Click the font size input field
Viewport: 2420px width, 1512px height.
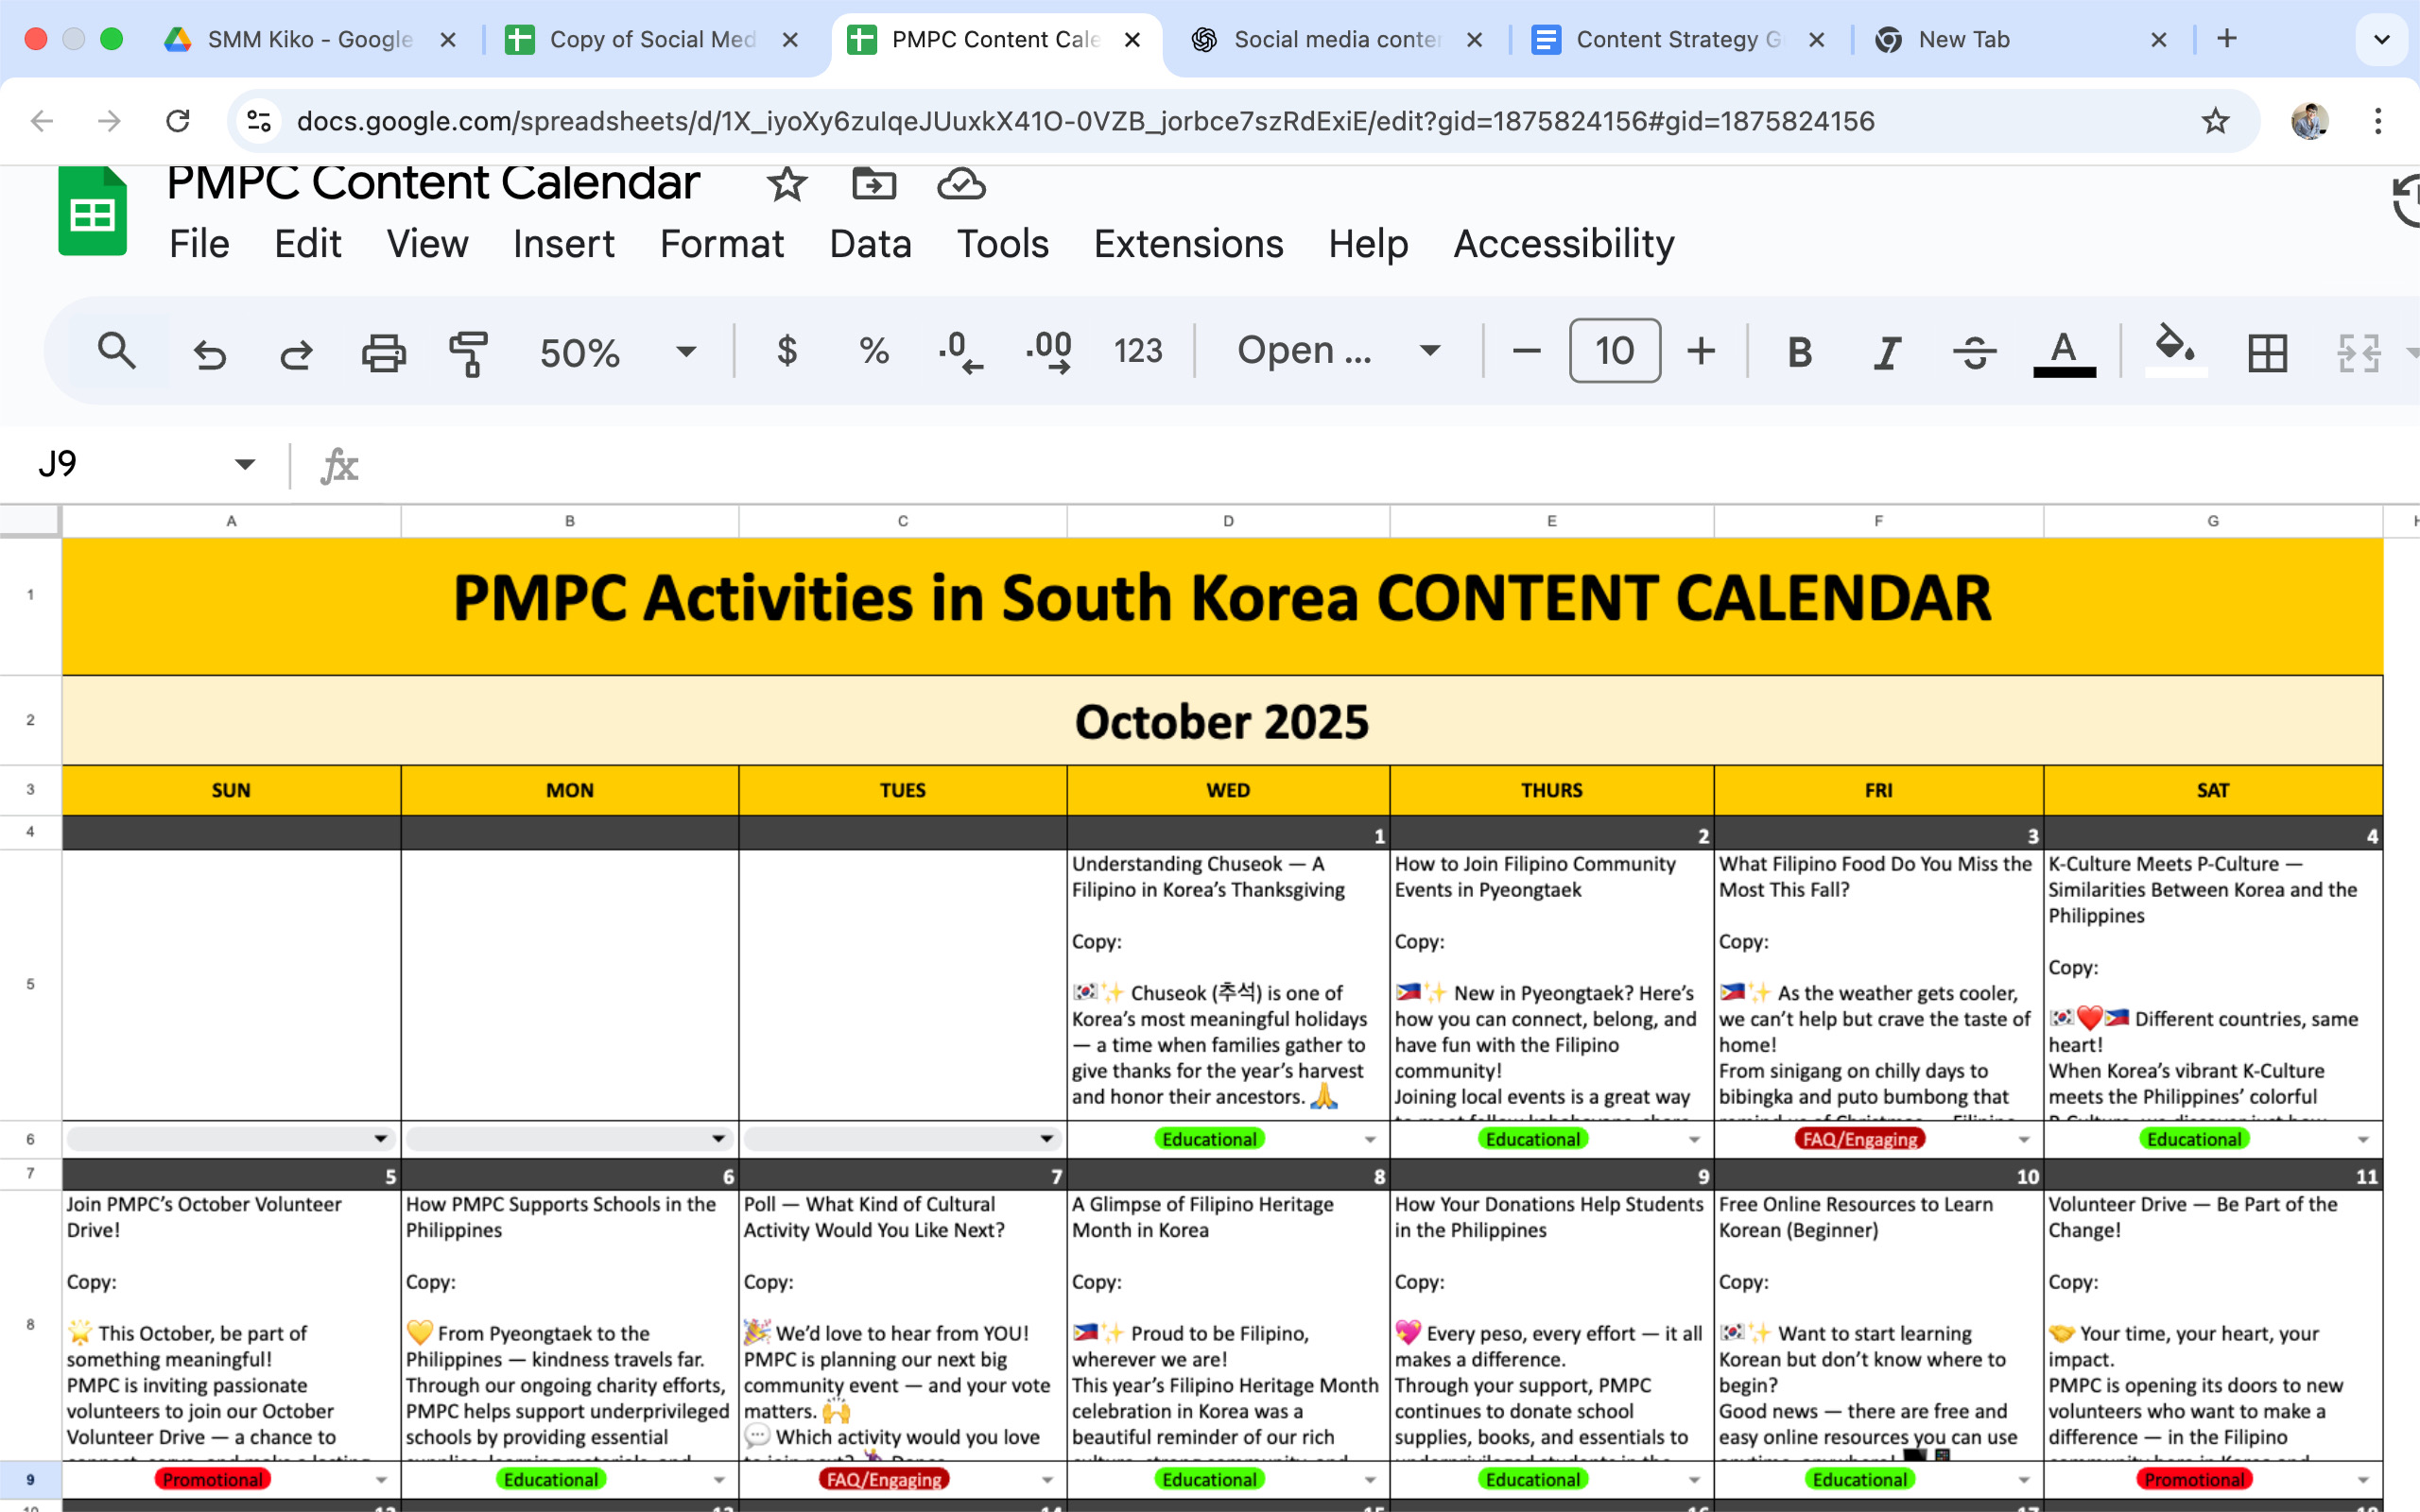1614,351
